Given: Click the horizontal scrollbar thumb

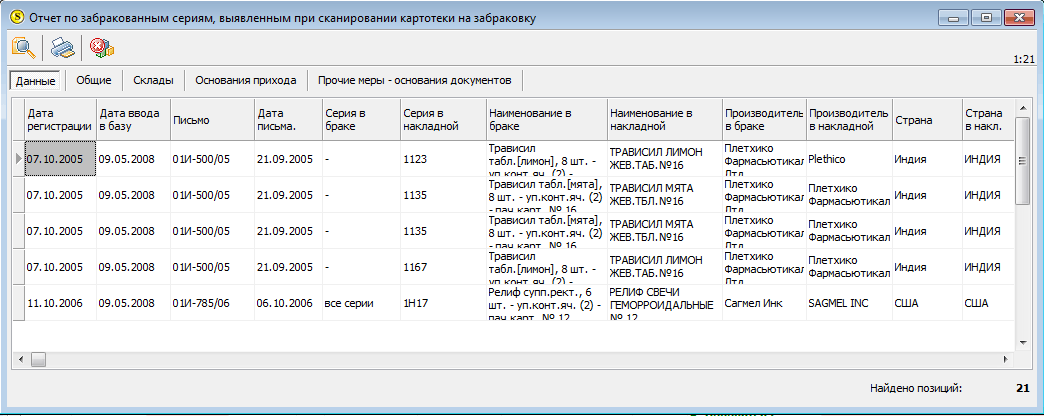Looking at the screenshot, I should 38,359.
